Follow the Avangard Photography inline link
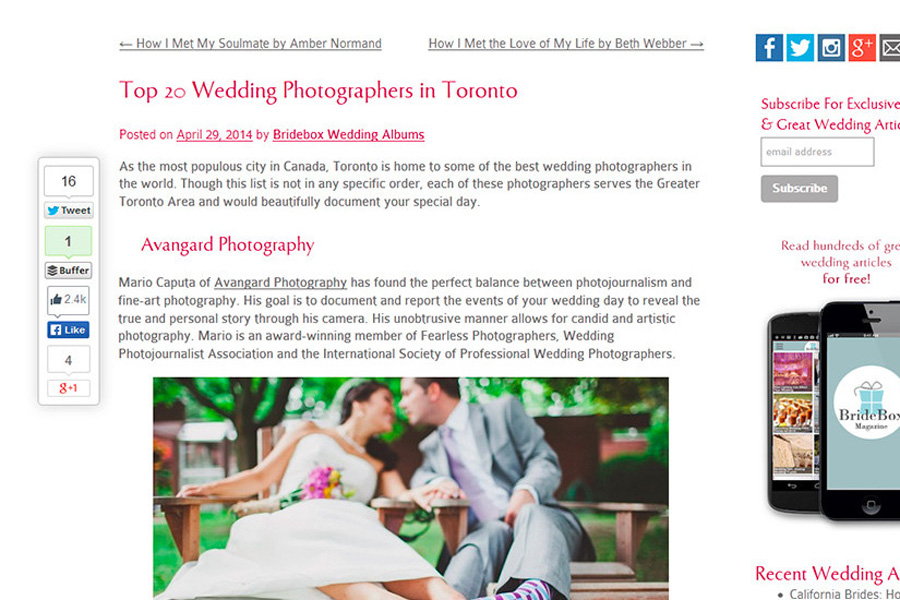The height and width of the screenshot is (600, 900). tap(280, 282)
